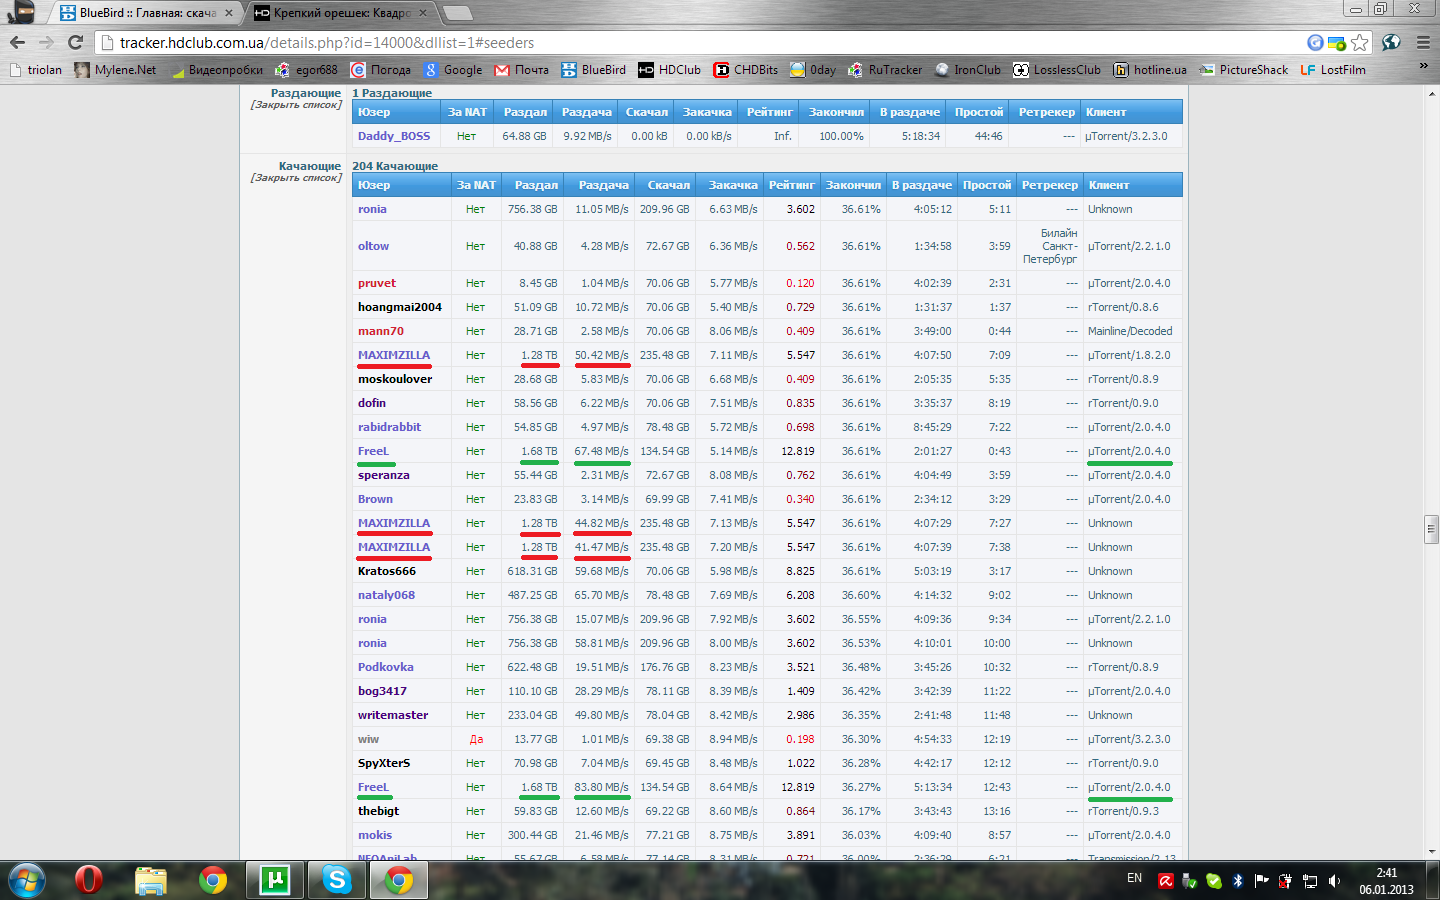Click the Chrome taskbar button next to Skype

399,880
